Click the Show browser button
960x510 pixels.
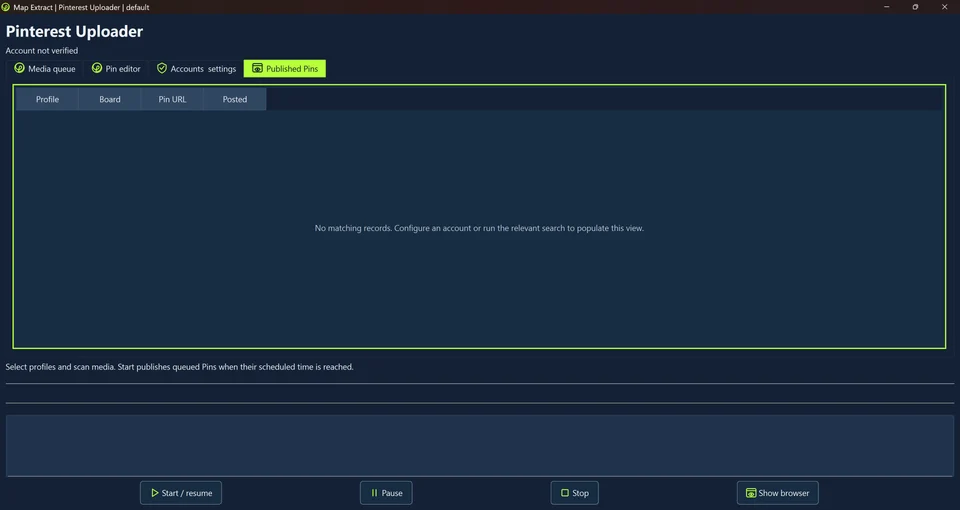tap(778, 493)
